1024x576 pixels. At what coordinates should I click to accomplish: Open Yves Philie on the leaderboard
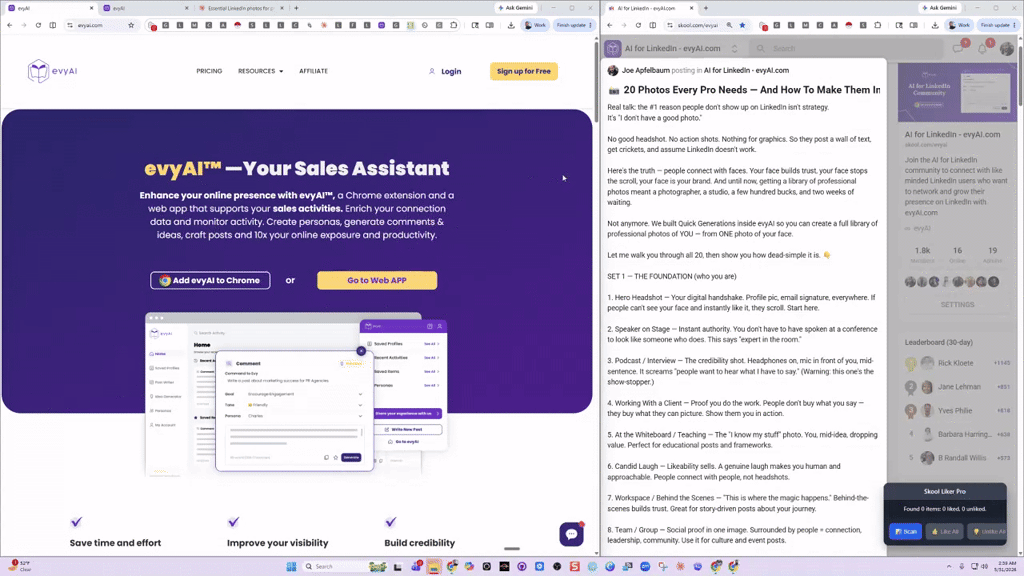(x=955, y=411)
